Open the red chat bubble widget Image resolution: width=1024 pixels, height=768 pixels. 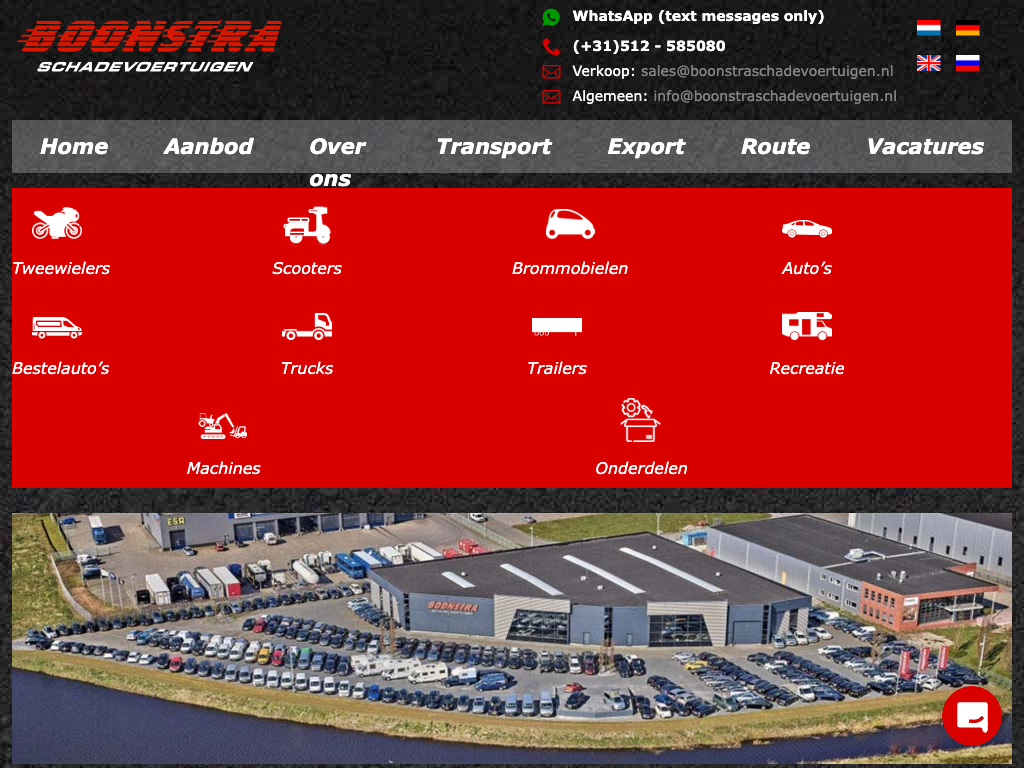click(972, 716)
